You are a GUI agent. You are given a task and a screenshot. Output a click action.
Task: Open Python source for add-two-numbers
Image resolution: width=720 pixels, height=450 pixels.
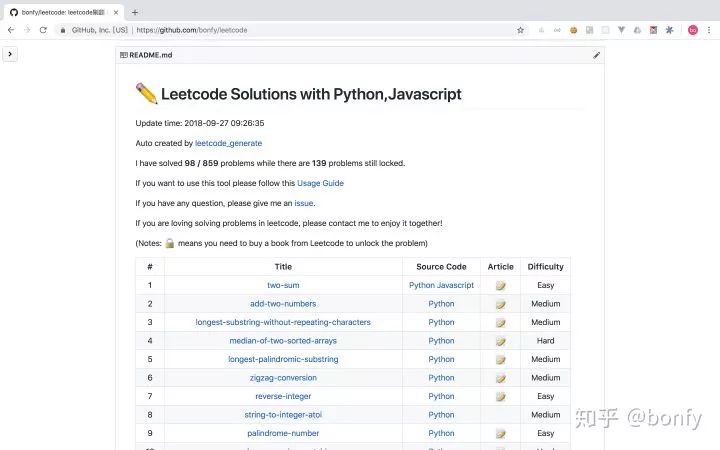coord(441,304)
